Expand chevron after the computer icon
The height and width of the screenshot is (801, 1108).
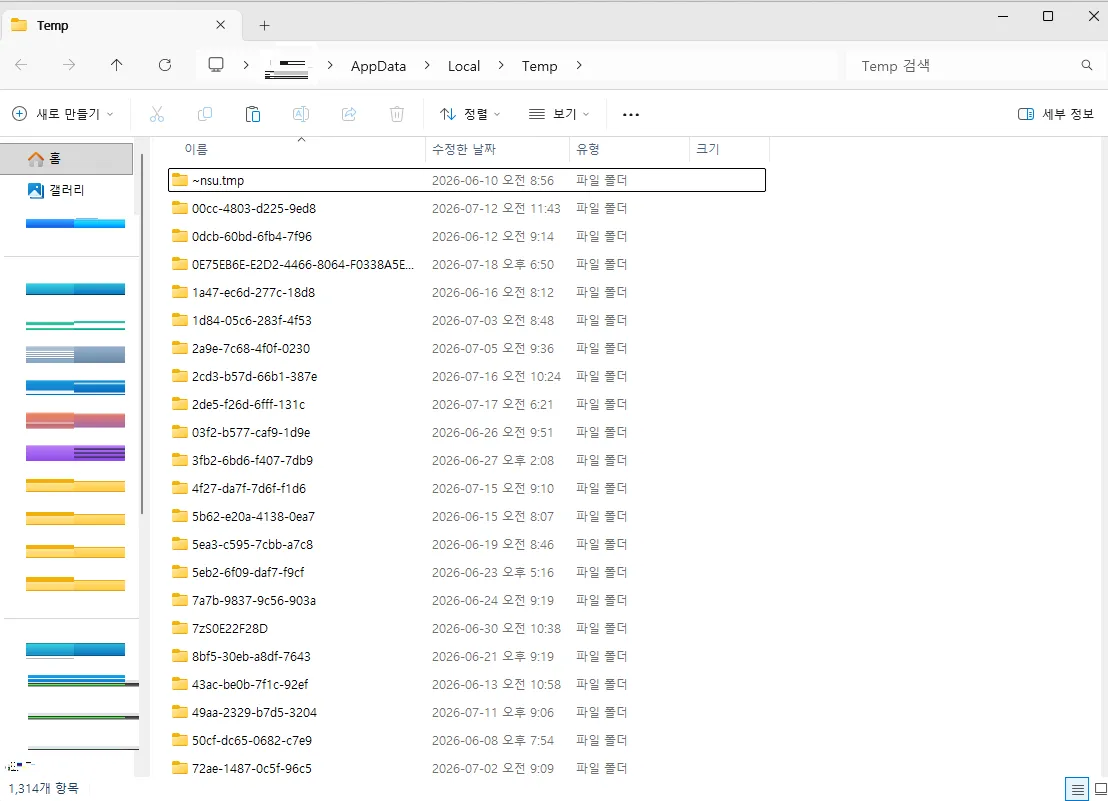click(245, 65)
